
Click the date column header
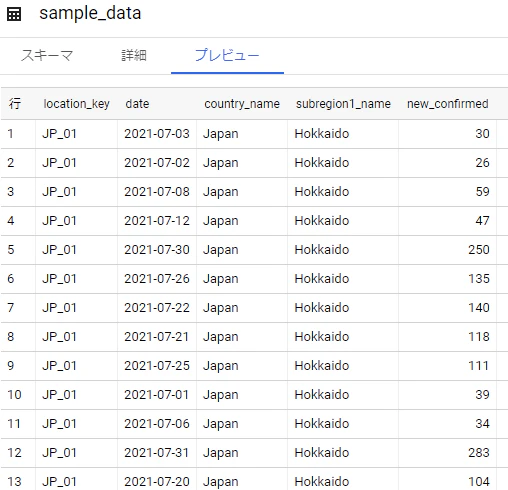point(137,104)
